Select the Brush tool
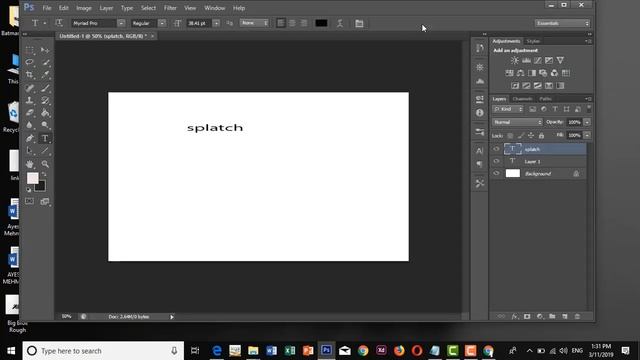The image size is (640, 360). 45,88
